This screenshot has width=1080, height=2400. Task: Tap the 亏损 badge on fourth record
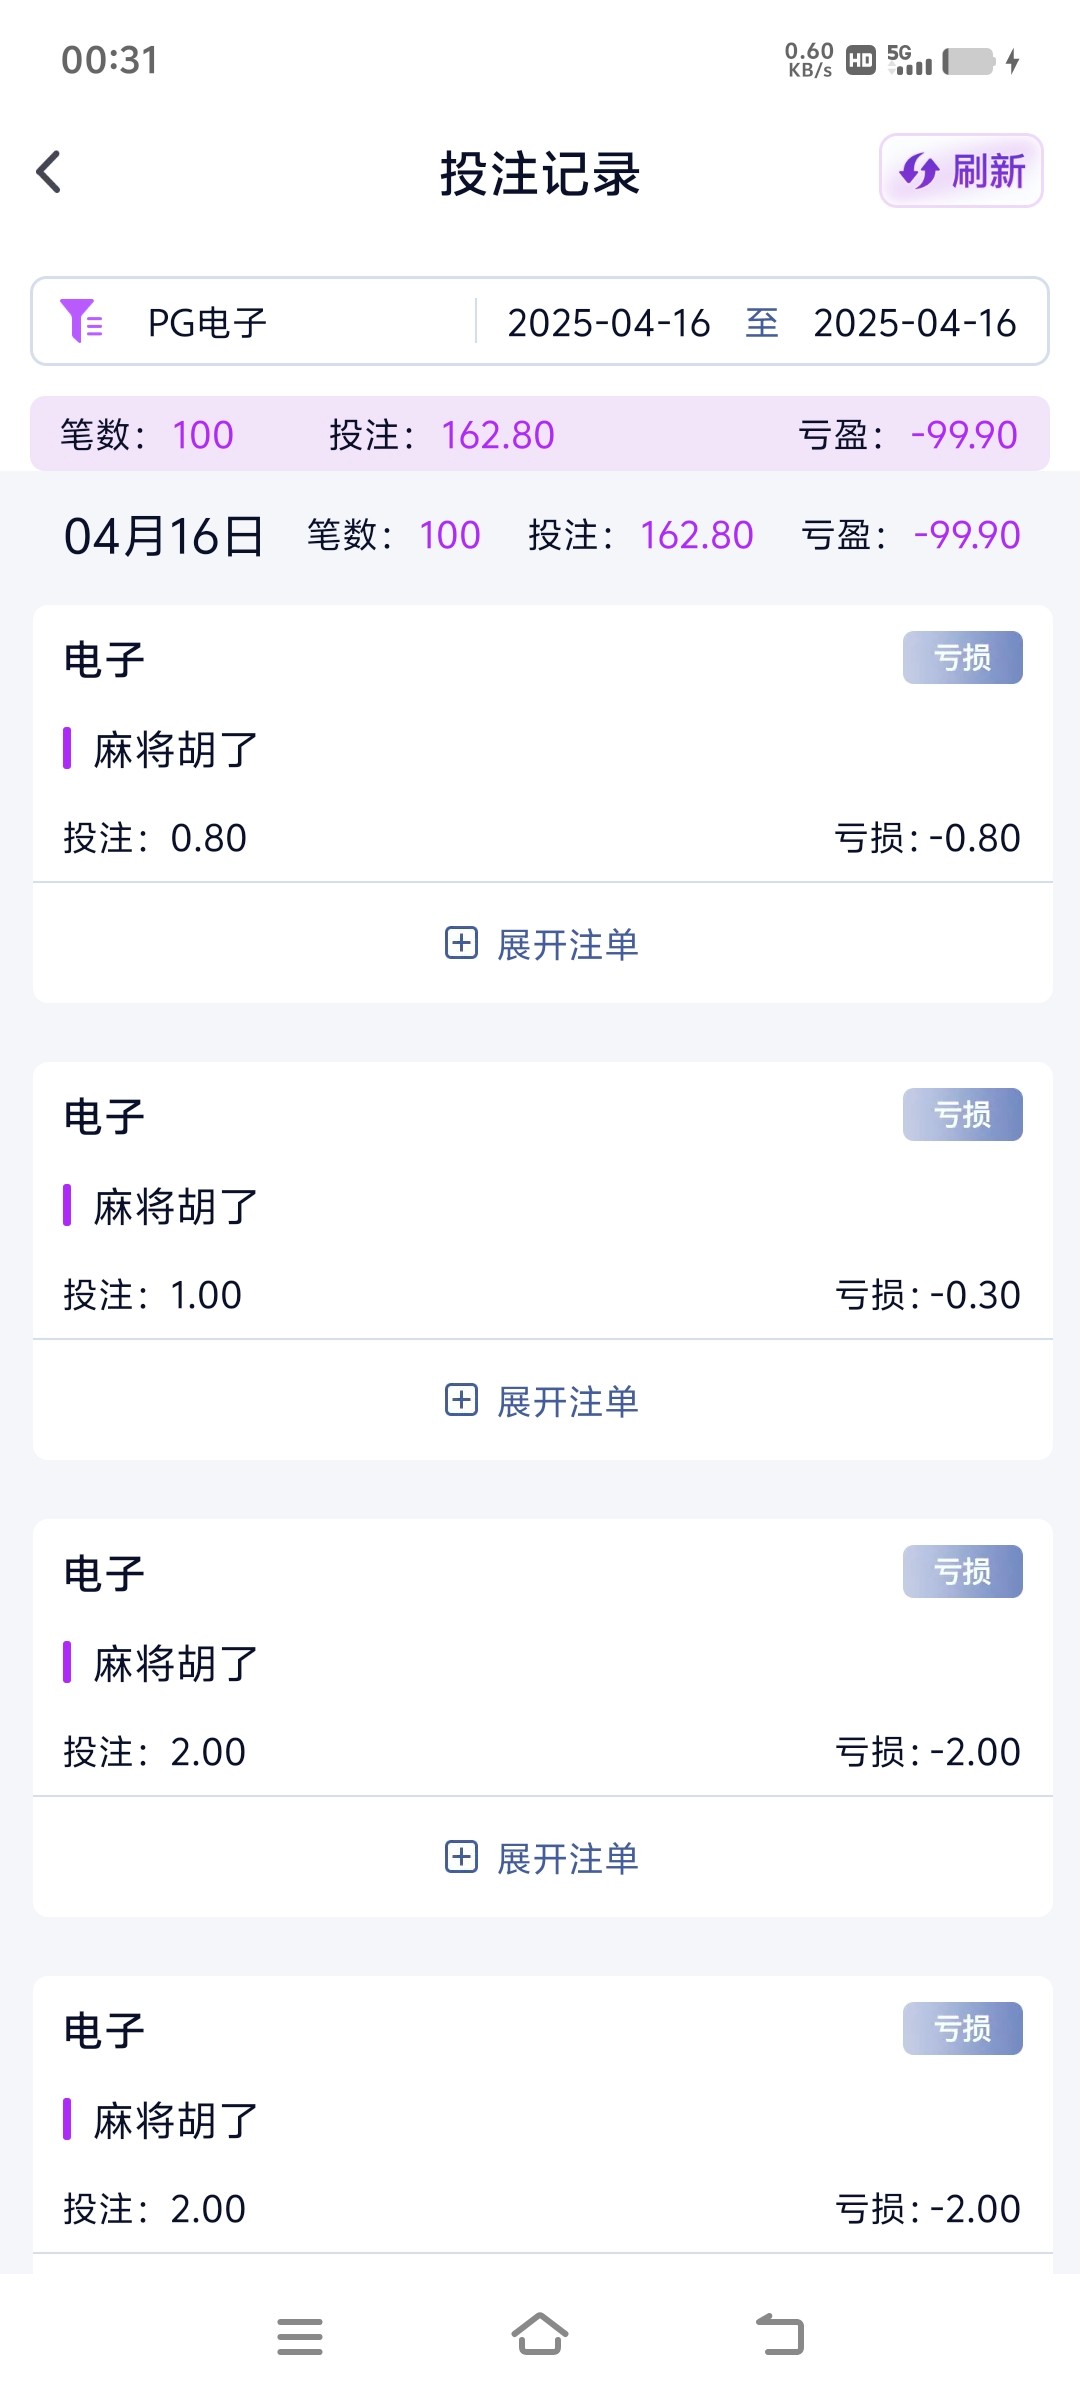pyautogui.click(x=962, y=2029)
